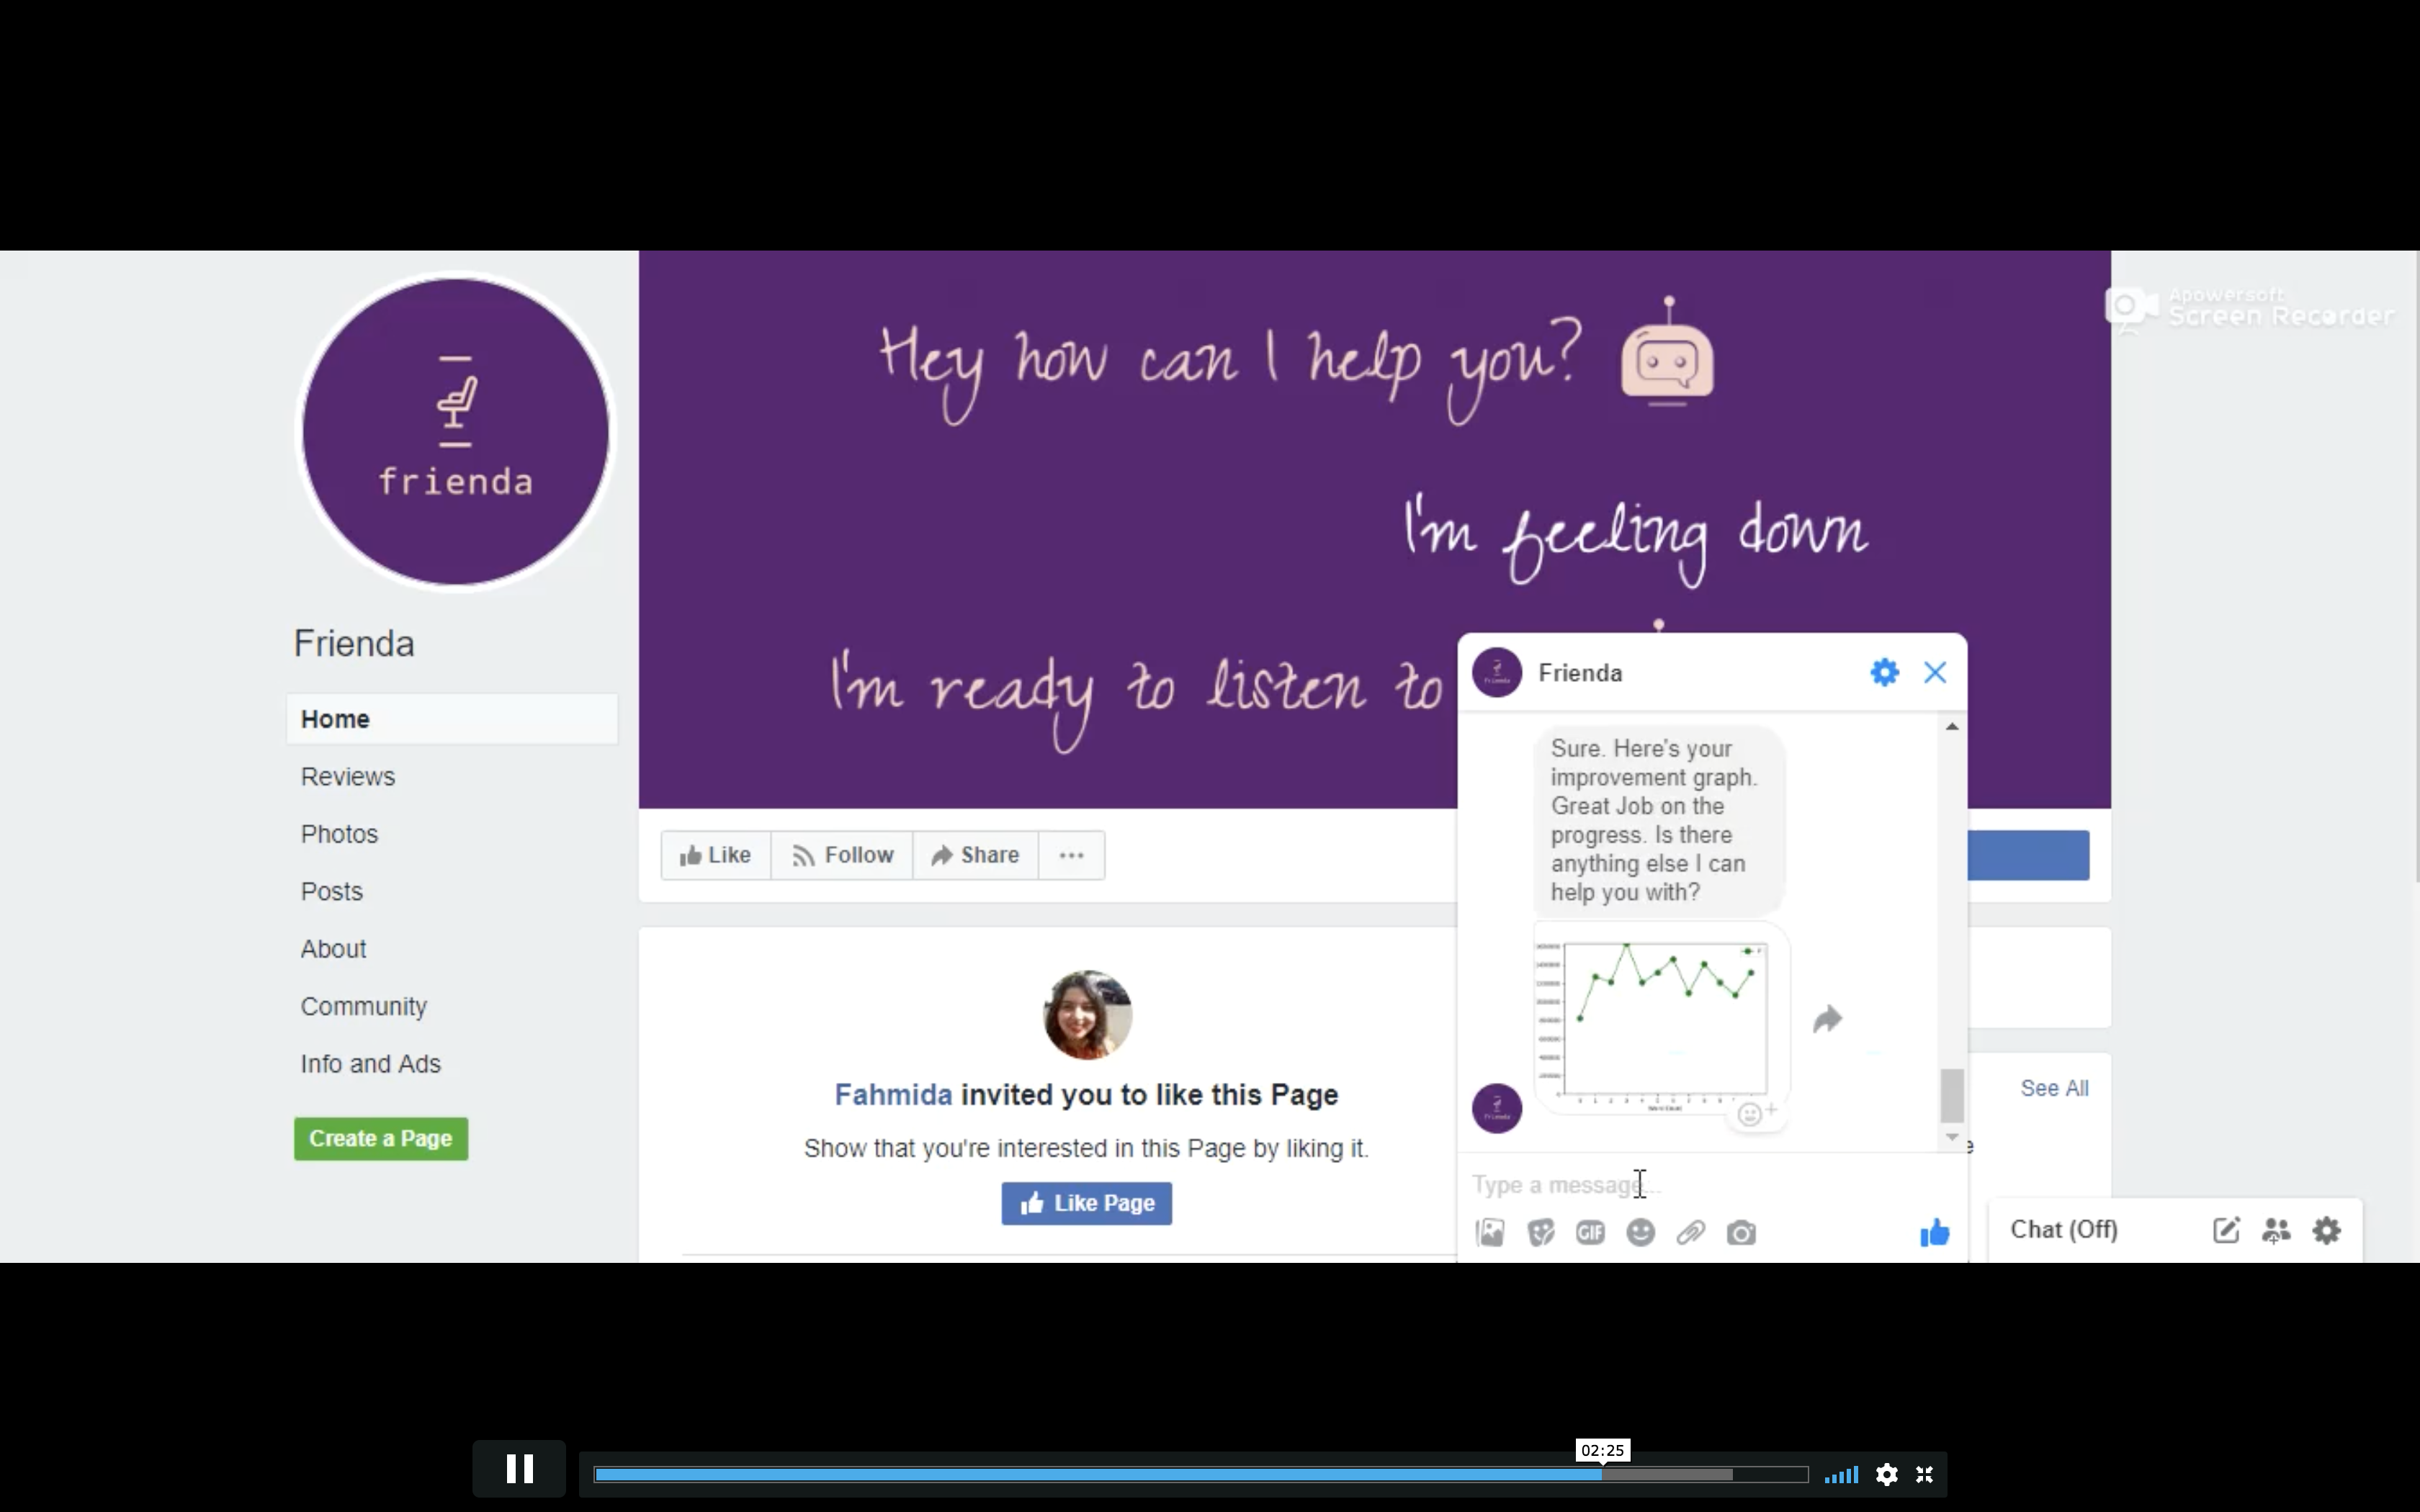Viewport: 2420px width, 1512px height.
Task: Go to the Community sidebar item
Action: tap(364, 1006)
